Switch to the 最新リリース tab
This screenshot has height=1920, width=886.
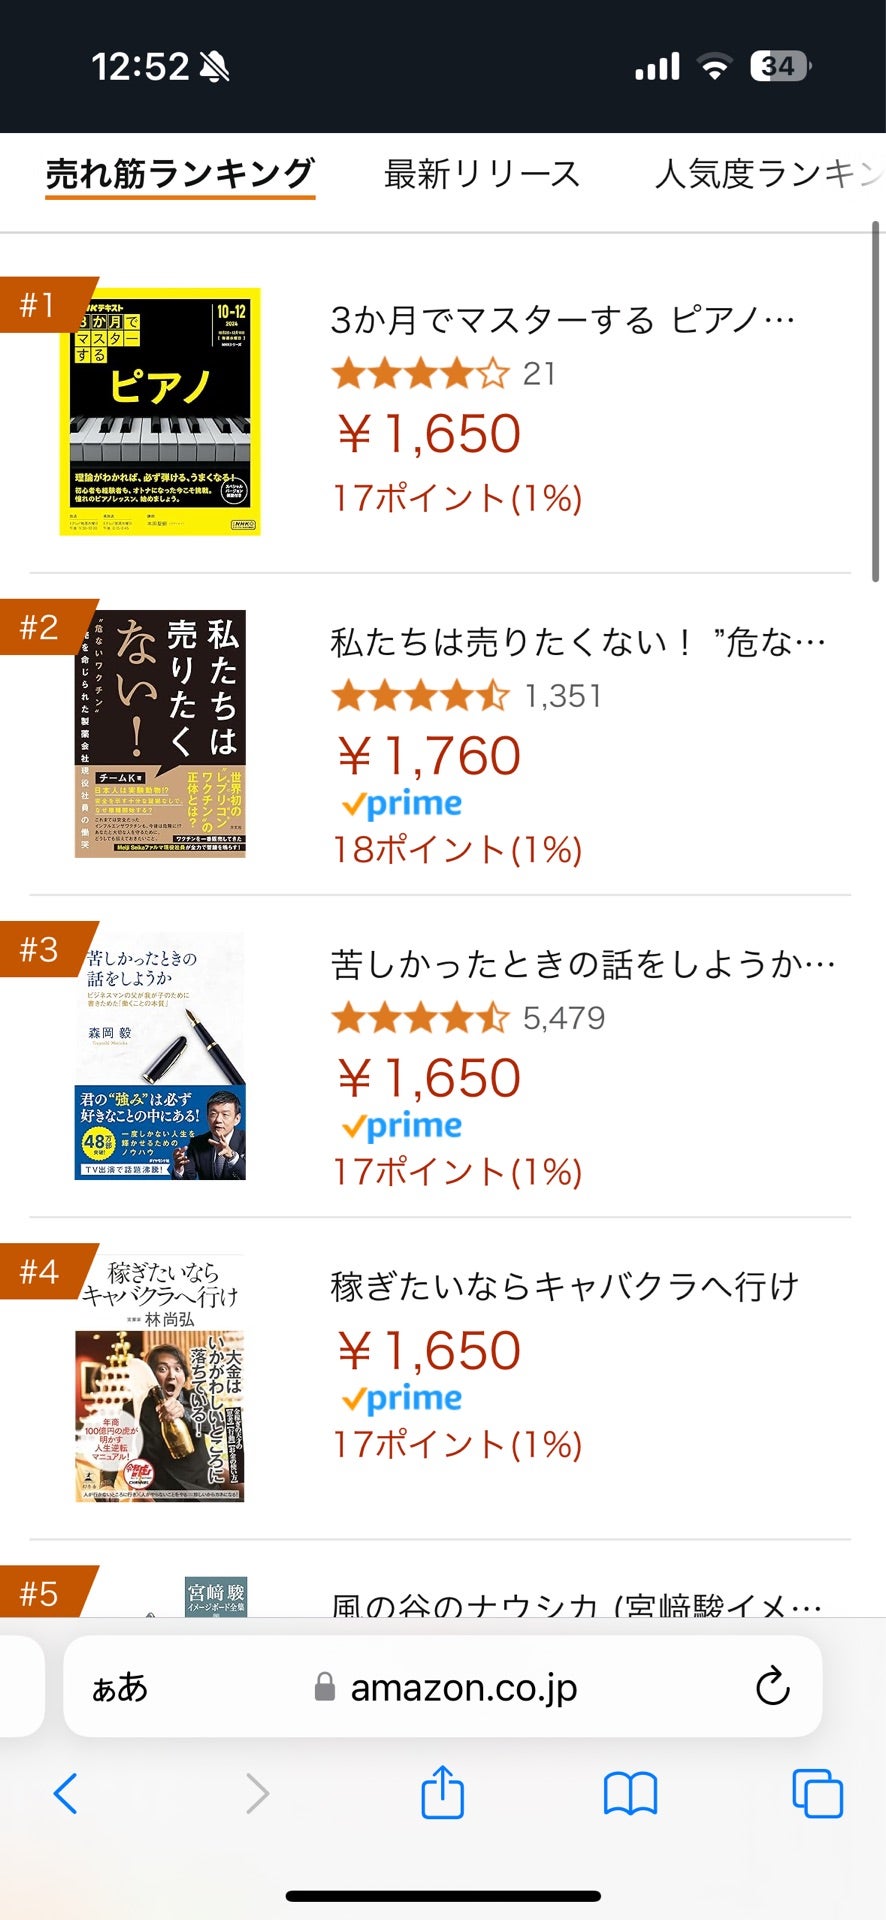pyautogui.click(x=482, y=175)
